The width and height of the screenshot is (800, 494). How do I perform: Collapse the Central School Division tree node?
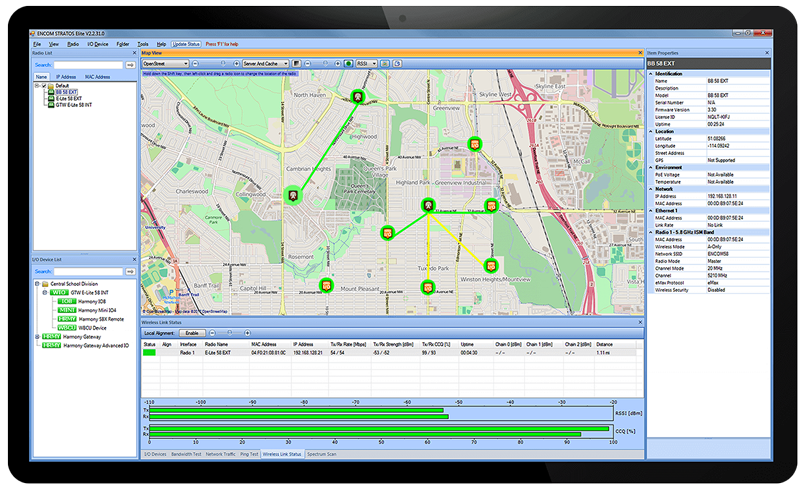point(37,284)
